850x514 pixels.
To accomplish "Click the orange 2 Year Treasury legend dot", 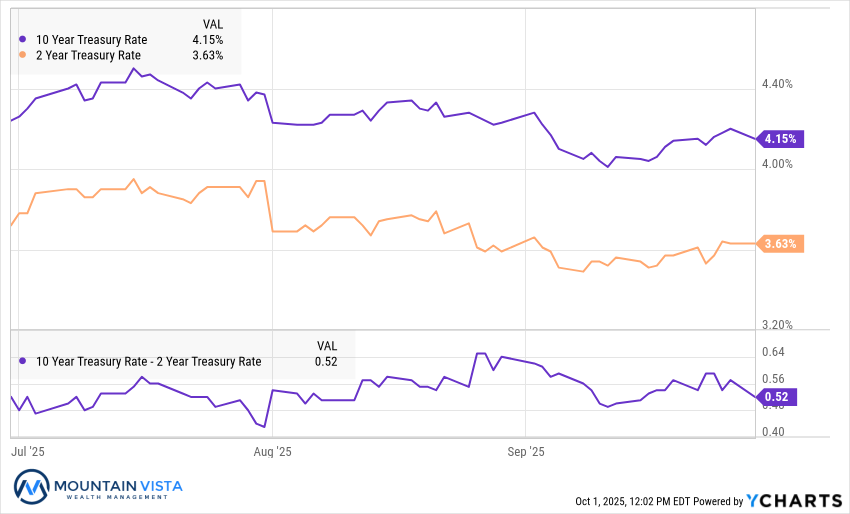I will pyautogui.click(x=22, y=55).
